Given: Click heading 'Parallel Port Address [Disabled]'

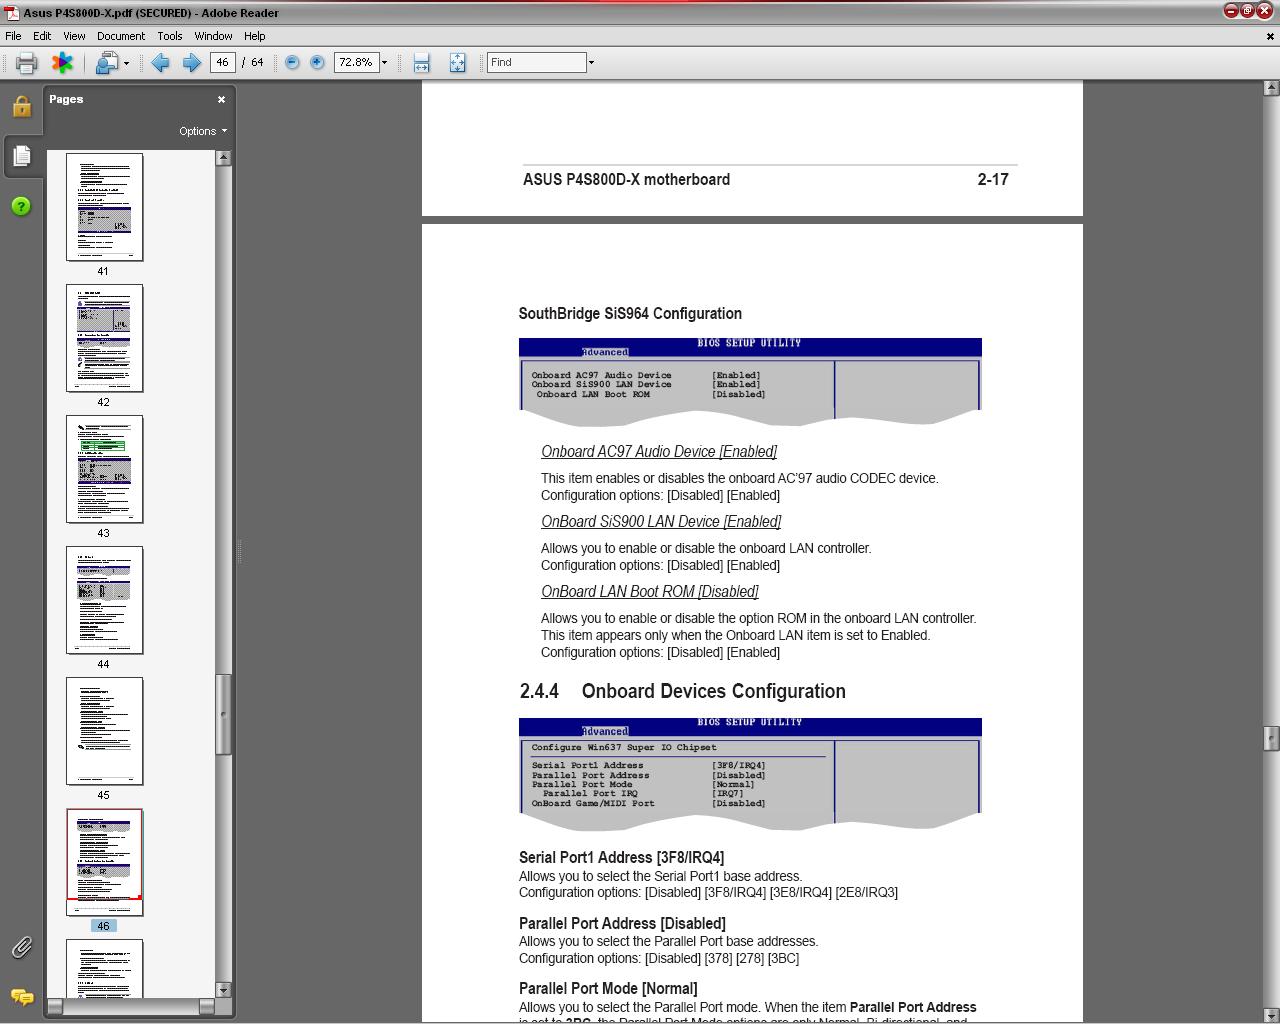Looking at the screenshot, I should tap(622, 923).
